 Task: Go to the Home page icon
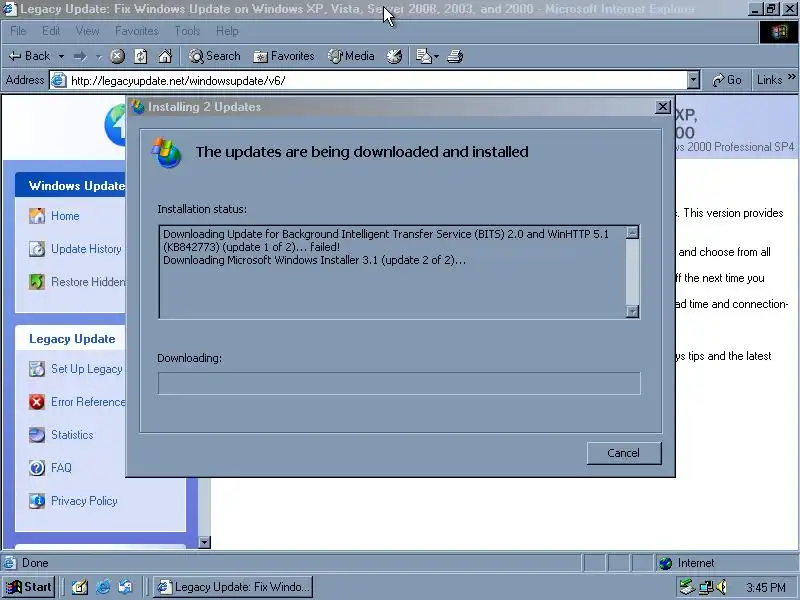pyautogui.click(x=165, y=56)
